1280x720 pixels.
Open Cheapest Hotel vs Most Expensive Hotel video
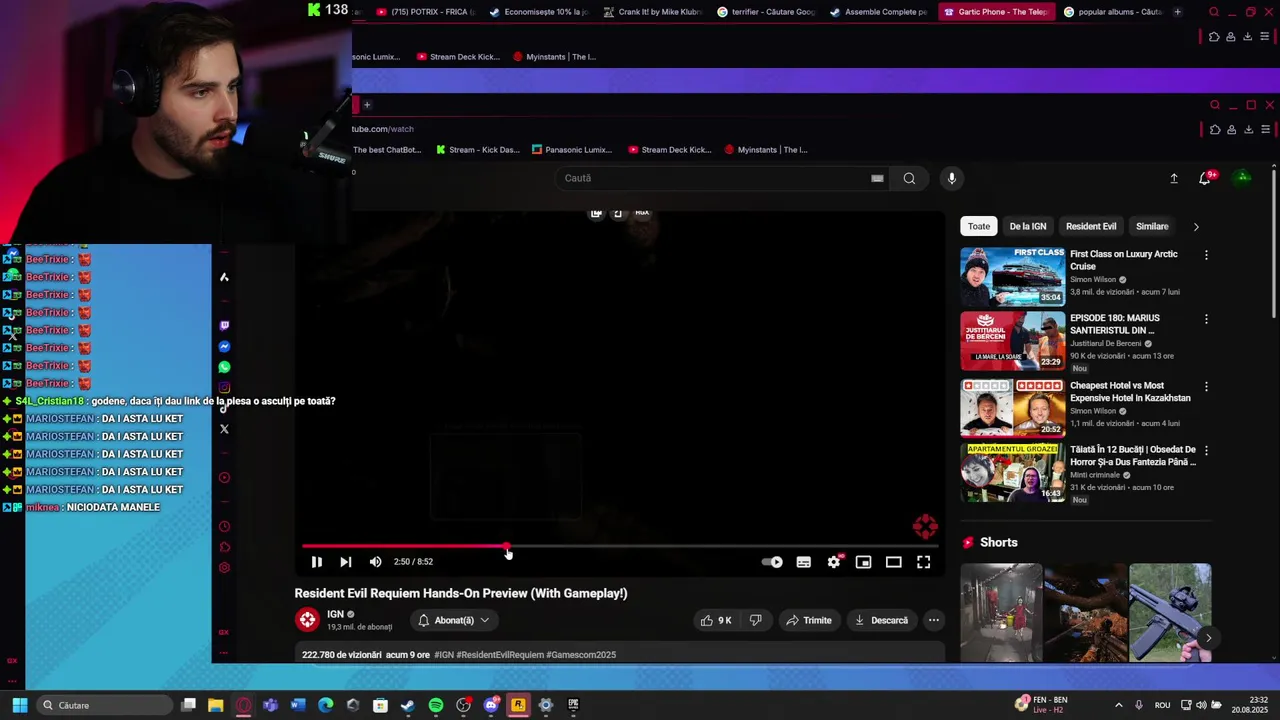click(x=1013, y=408)
